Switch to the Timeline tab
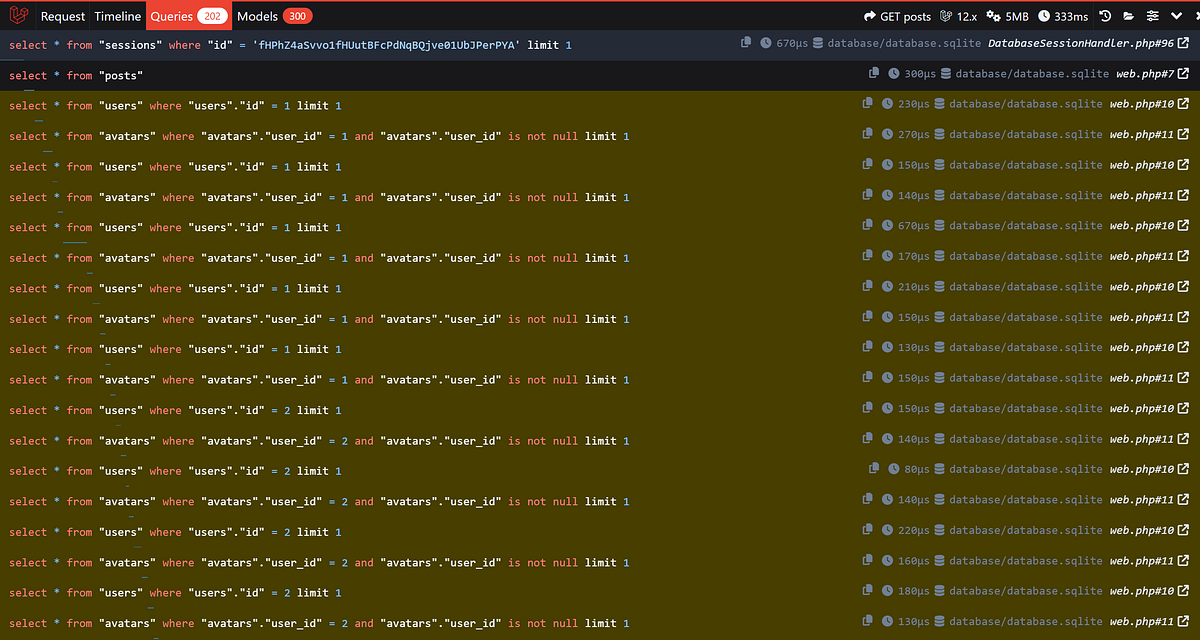1200x640 pixels. (x=117, y=15)
